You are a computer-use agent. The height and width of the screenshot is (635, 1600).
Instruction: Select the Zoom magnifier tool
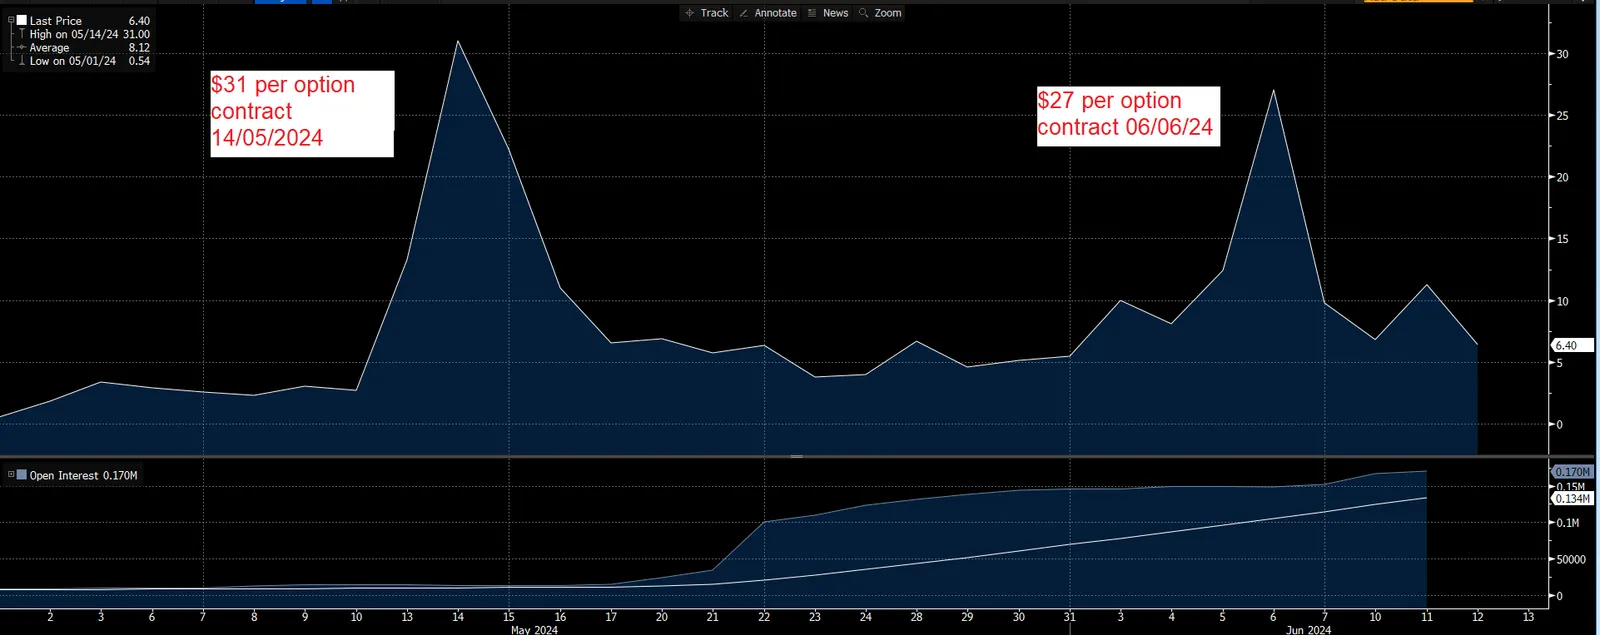click(x=880, y=13)
